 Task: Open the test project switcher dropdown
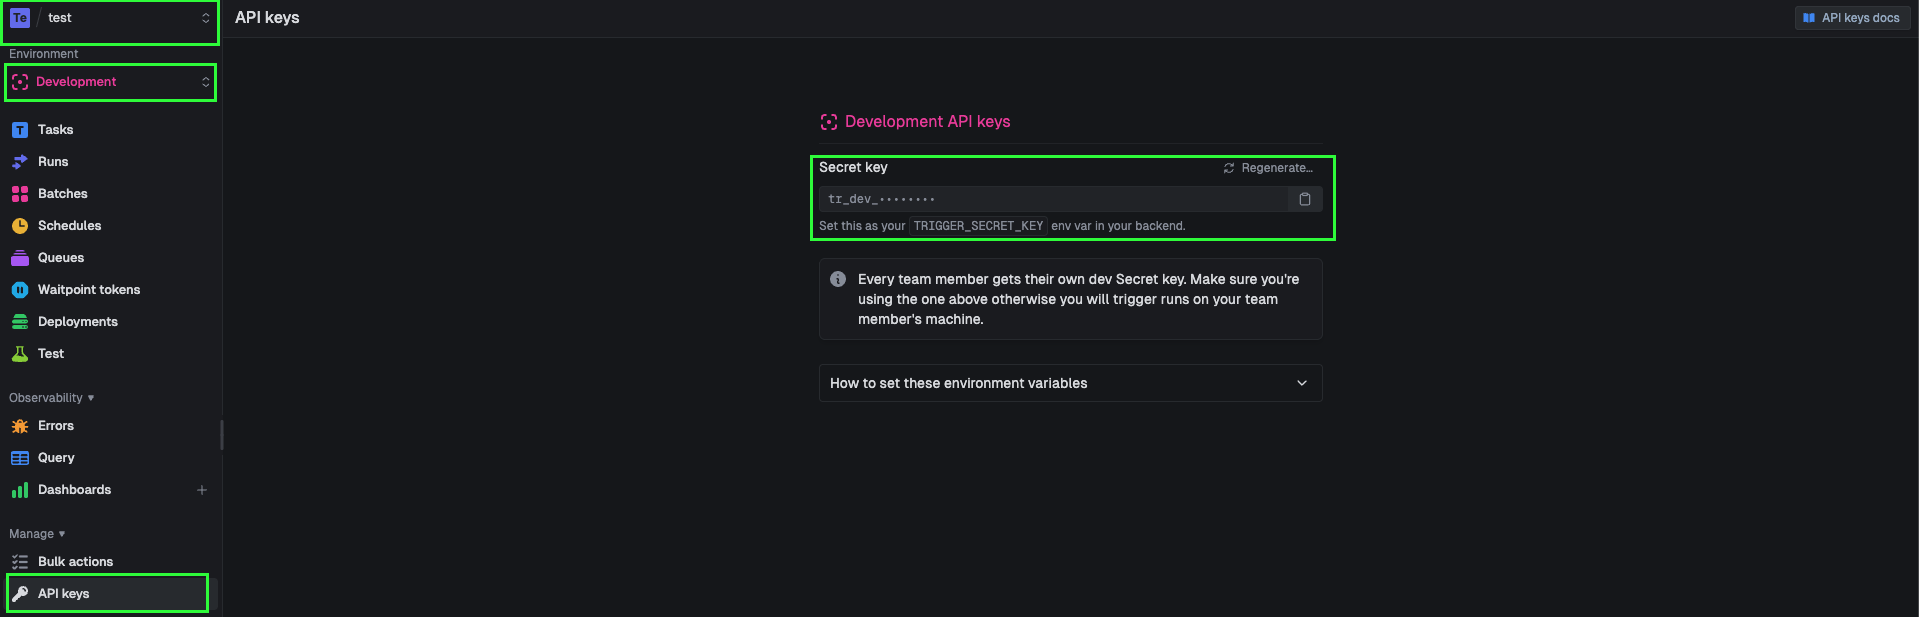click(x=110, y=18)
